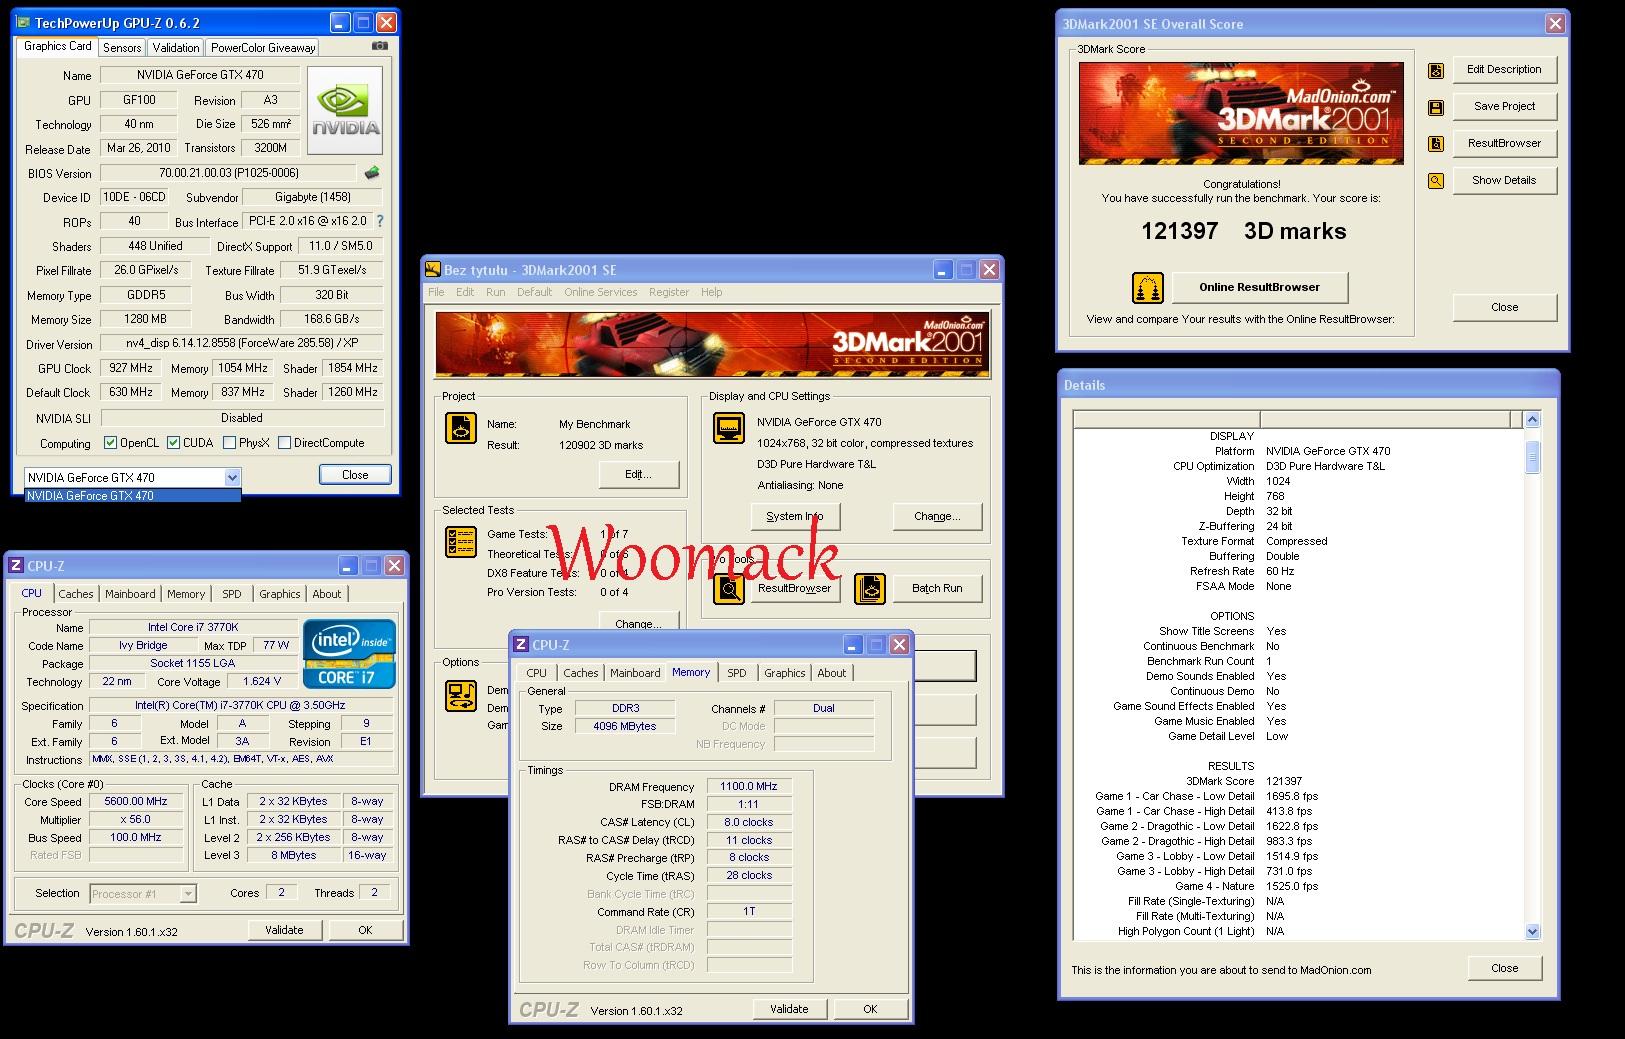Click the Display and CPU Settings monitor icon
The width and height of the screenshot is (1625, 1039).
point(729,427)
